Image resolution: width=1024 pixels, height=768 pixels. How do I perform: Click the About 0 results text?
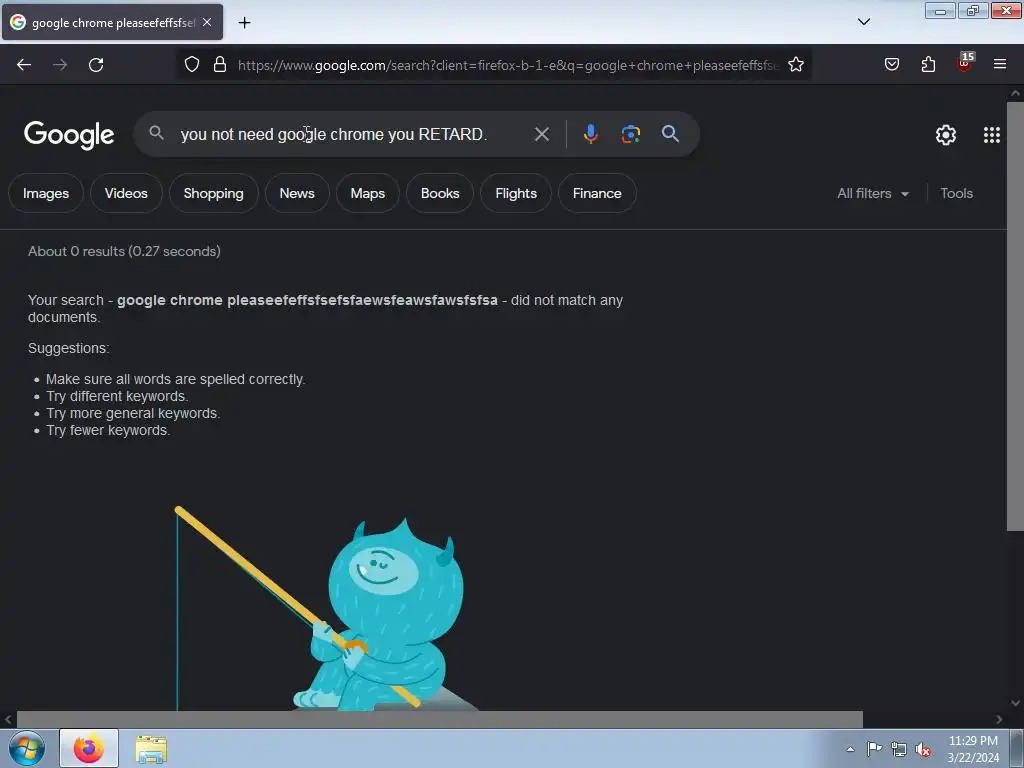tap(124, 251)
